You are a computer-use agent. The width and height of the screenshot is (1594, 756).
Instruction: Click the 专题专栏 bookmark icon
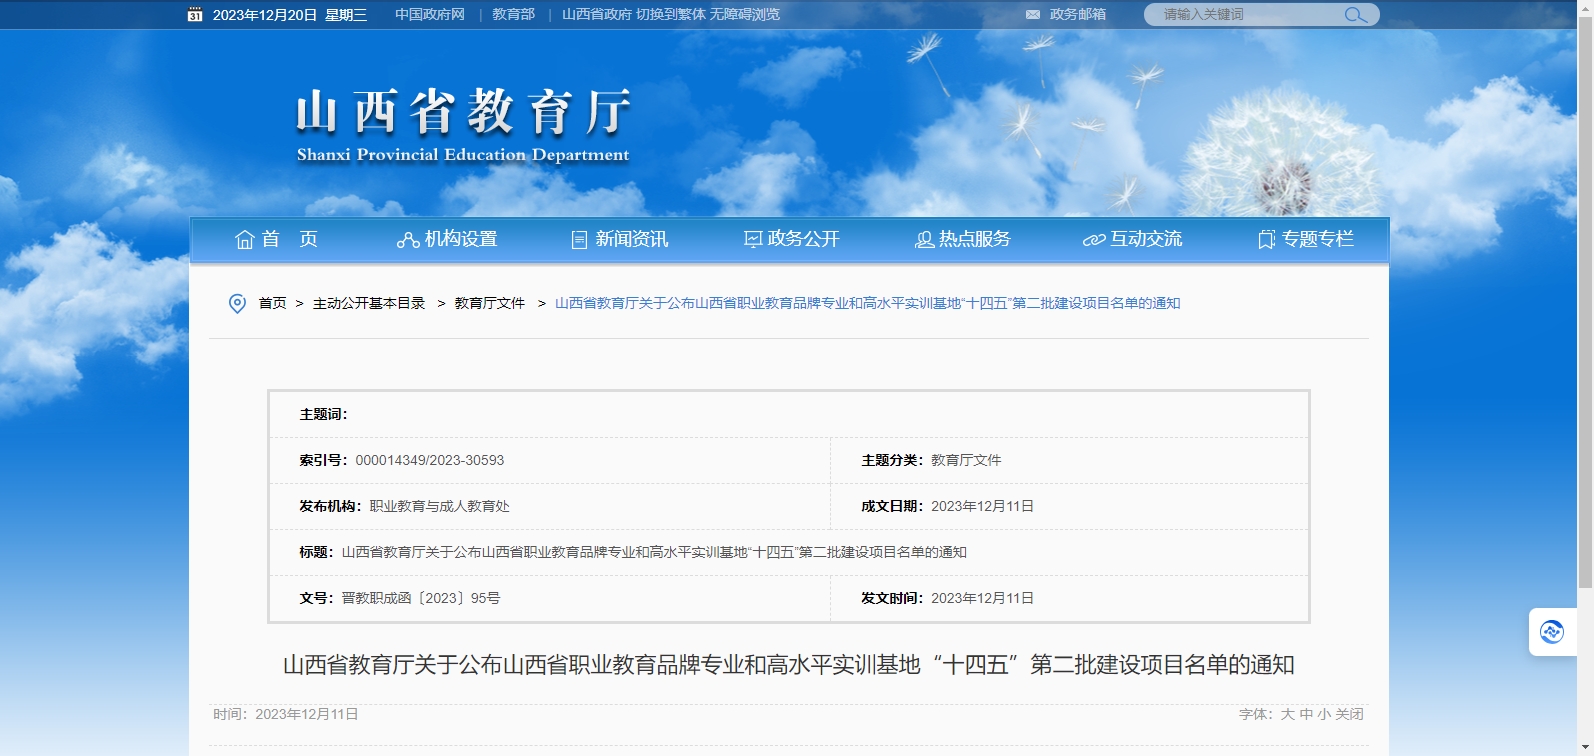[x=1266, y=240]
